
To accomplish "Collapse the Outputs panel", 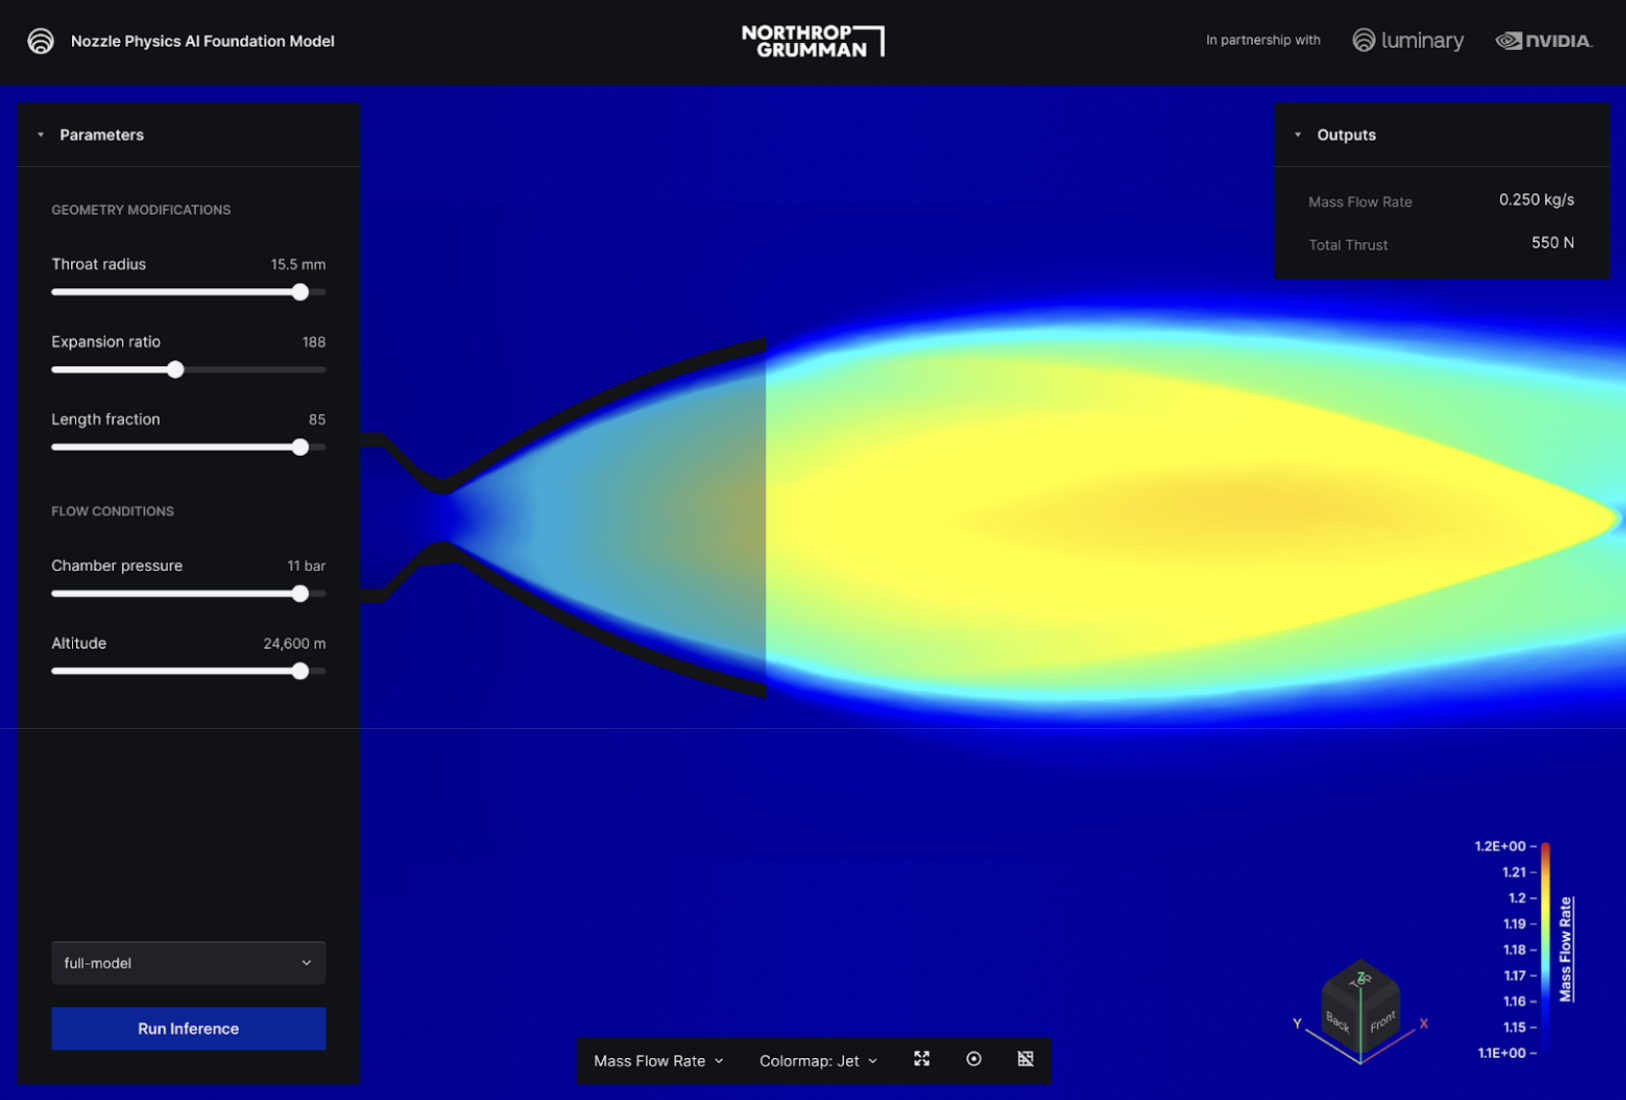I will click(x=1299, y=134).
